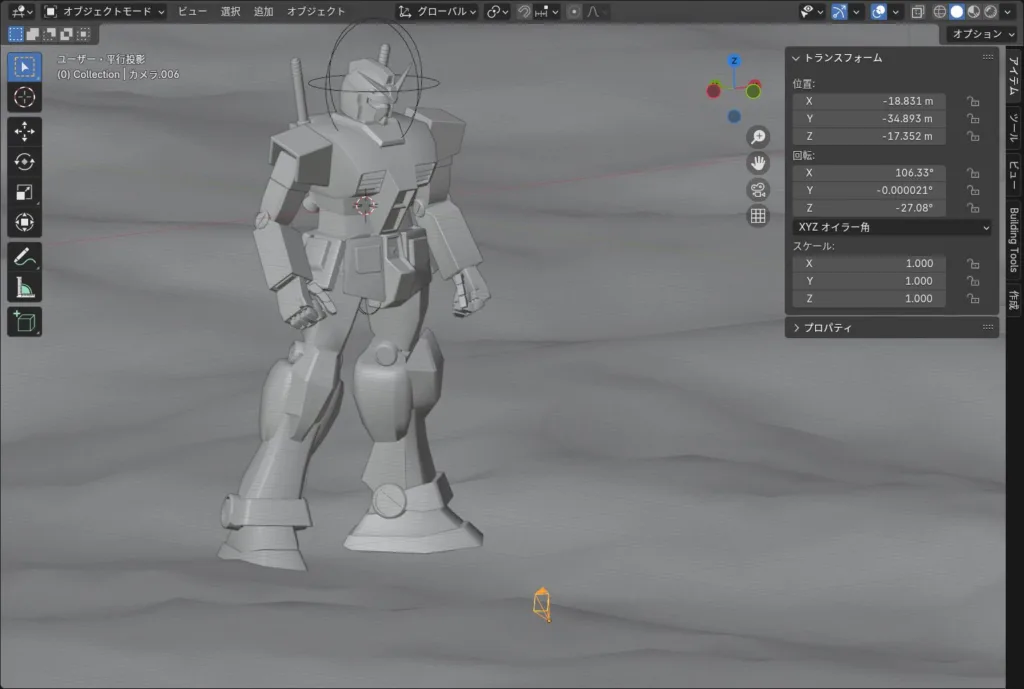
Task: Switch to solid shading icon
Action: point(957,11)
